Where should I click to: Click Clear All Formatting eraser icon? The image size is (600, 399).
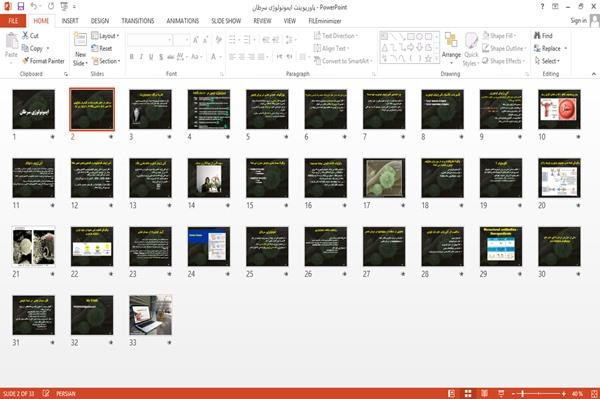click(x=218, y=40)
